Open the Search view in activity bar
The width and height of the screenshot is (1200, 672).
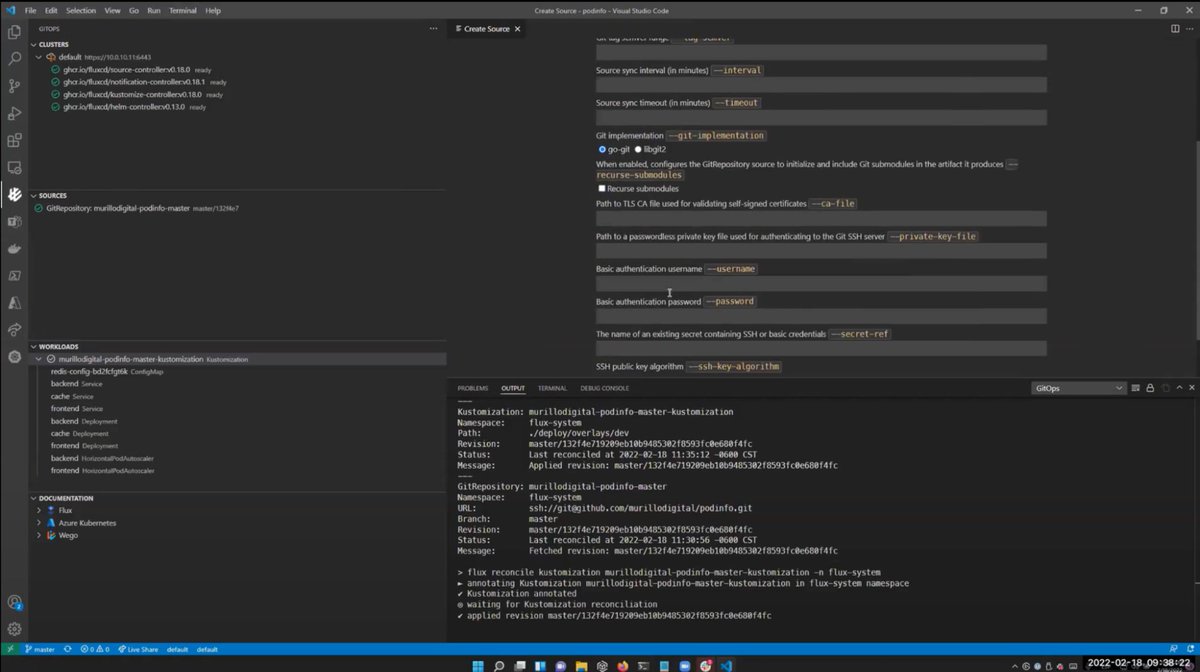coord(14,60)
